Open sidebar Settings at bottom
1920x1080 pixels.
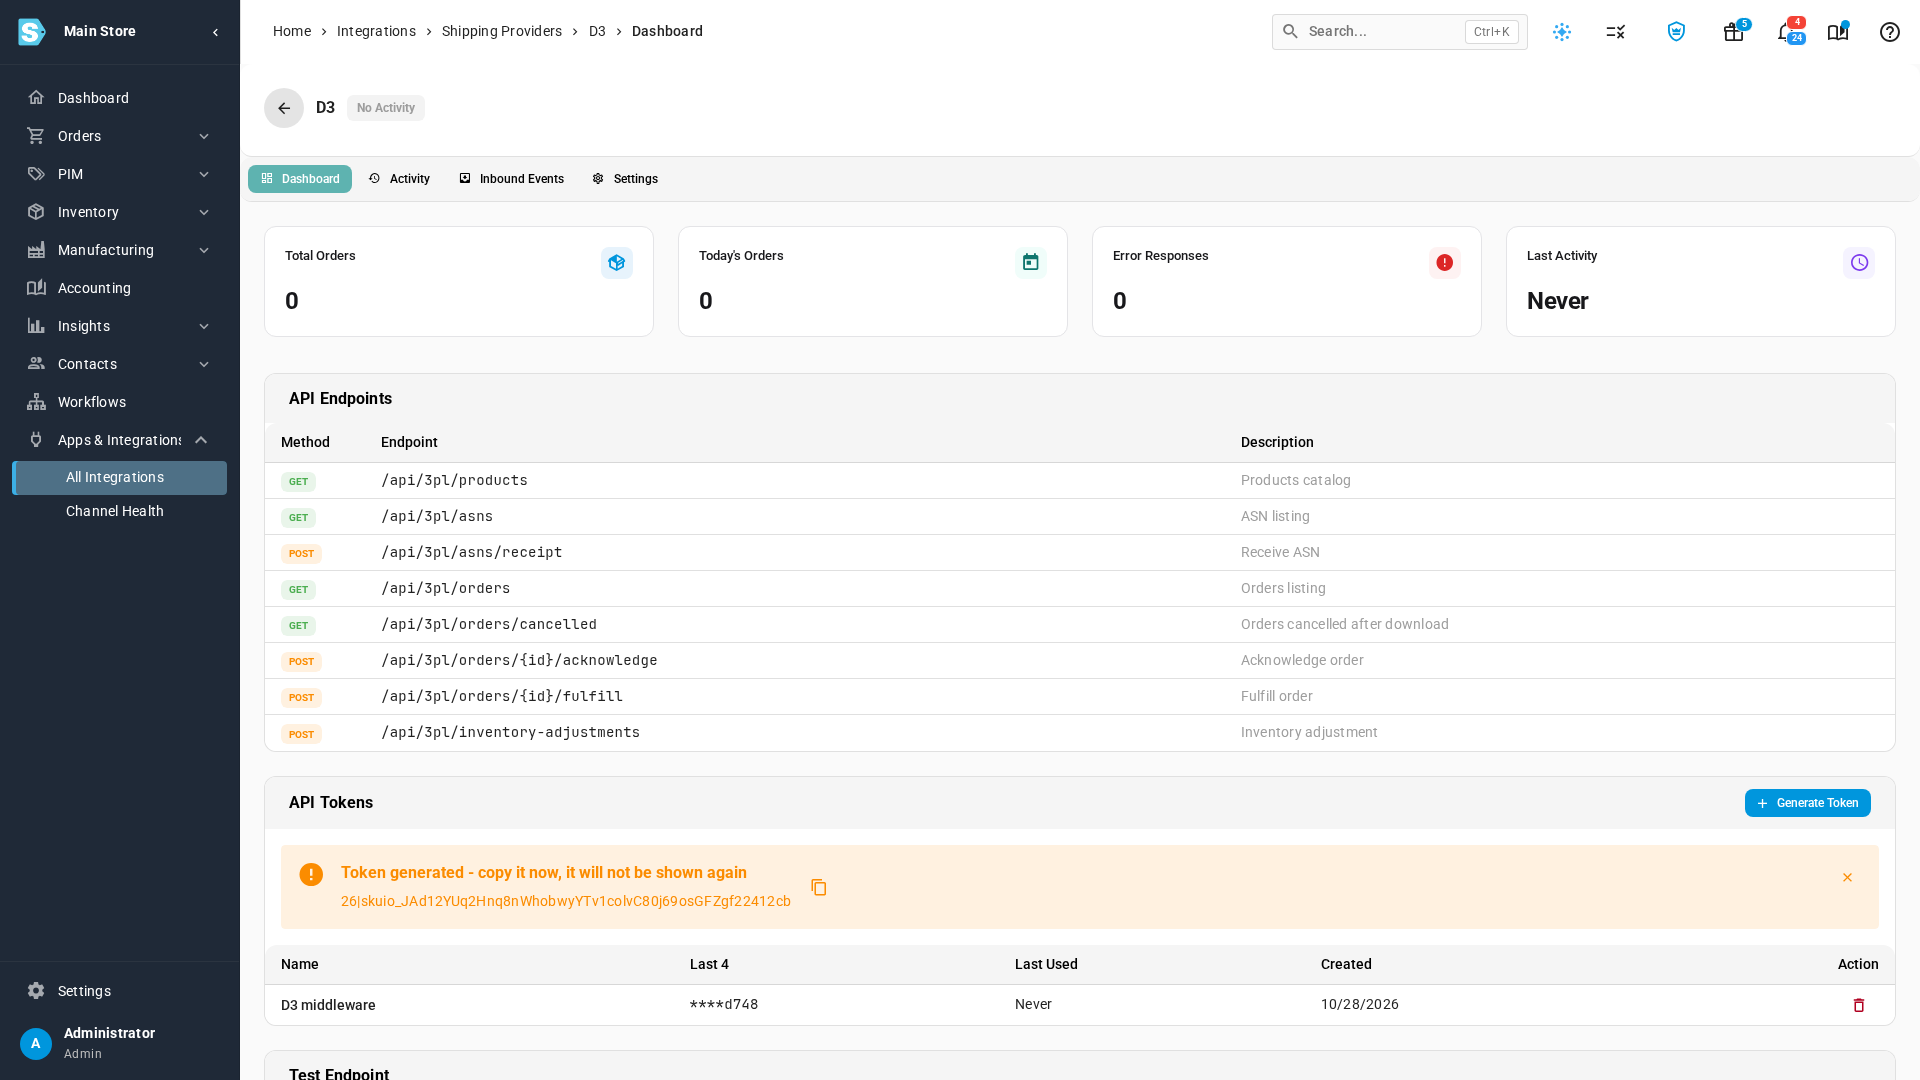pos(120,991)
